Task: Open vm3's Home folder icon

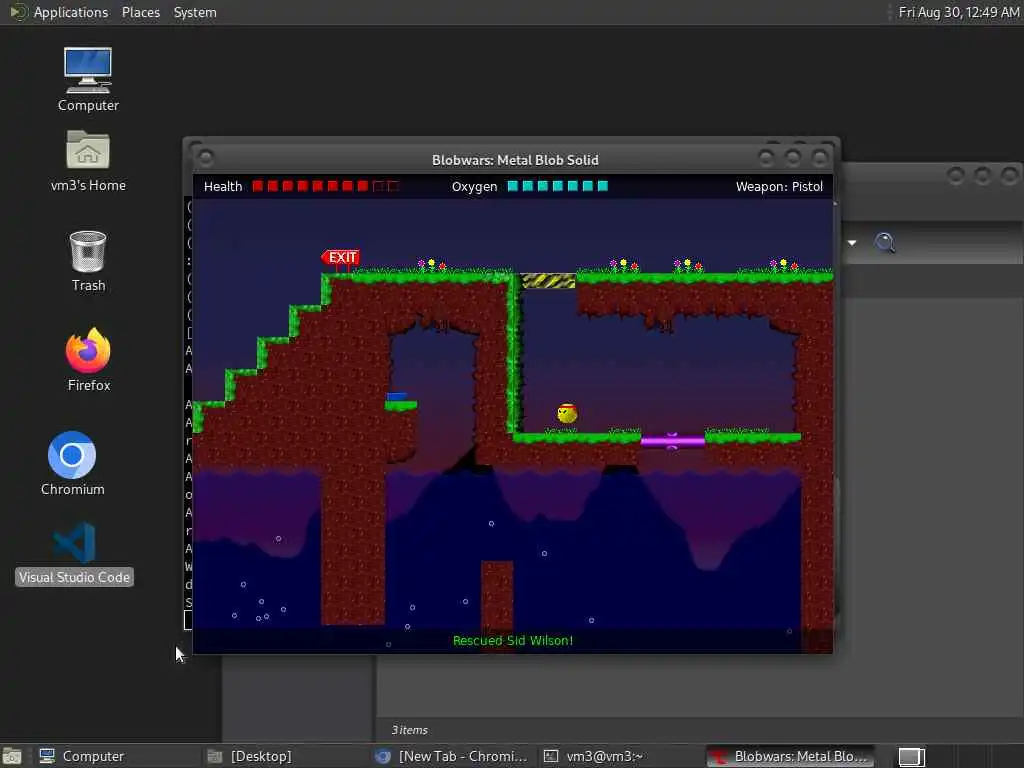Action: pyautogui.click(x=88, y=161)
